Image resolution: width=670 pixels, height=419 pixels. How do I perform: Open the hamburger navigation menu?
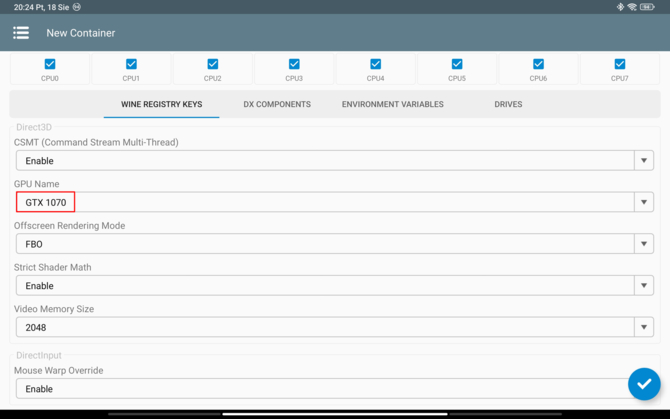pyautogui.click(x=21, y=33)
